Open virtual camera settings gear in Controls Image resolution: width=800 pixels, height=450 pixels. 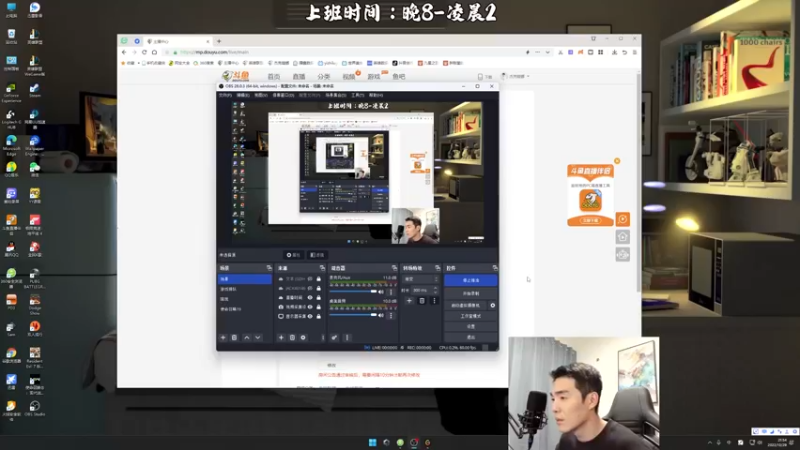click(x=492, y=306)
